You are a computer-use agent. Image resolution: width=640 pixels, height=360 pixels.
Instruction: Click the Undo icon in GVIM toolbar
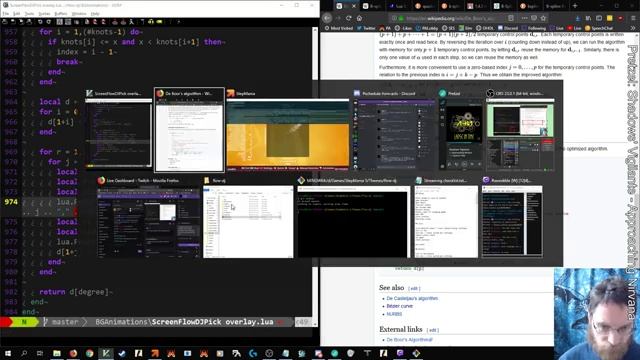(x=40, y=22)
